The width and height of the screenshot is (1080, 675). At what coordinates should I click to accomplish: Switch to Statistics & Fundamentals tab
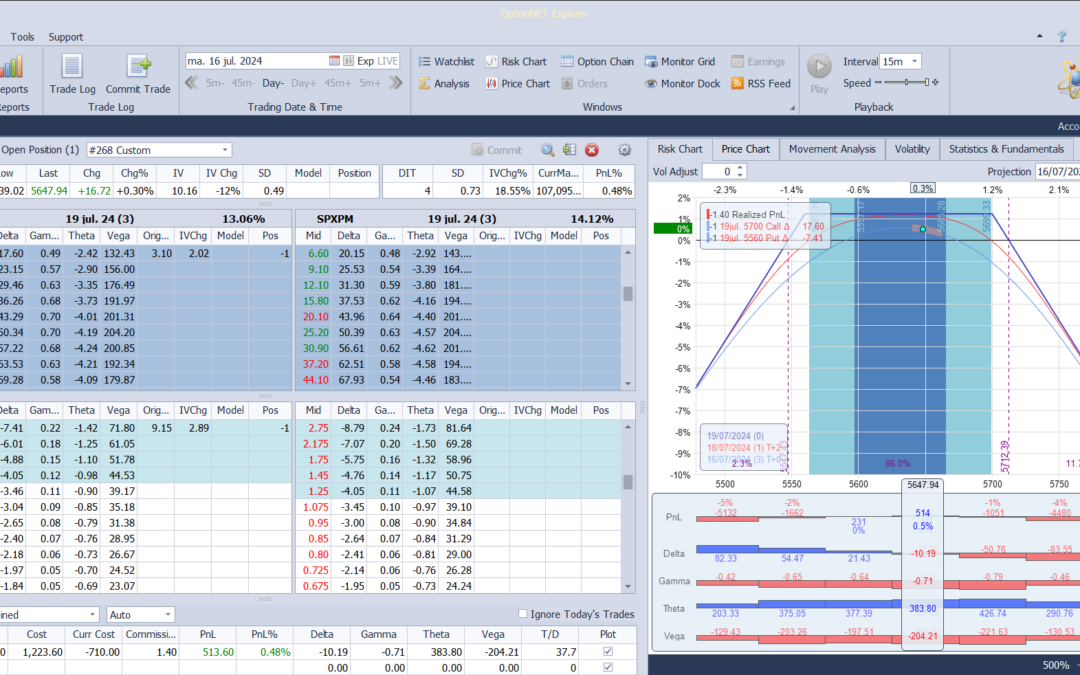click(x=1006, y=149)
